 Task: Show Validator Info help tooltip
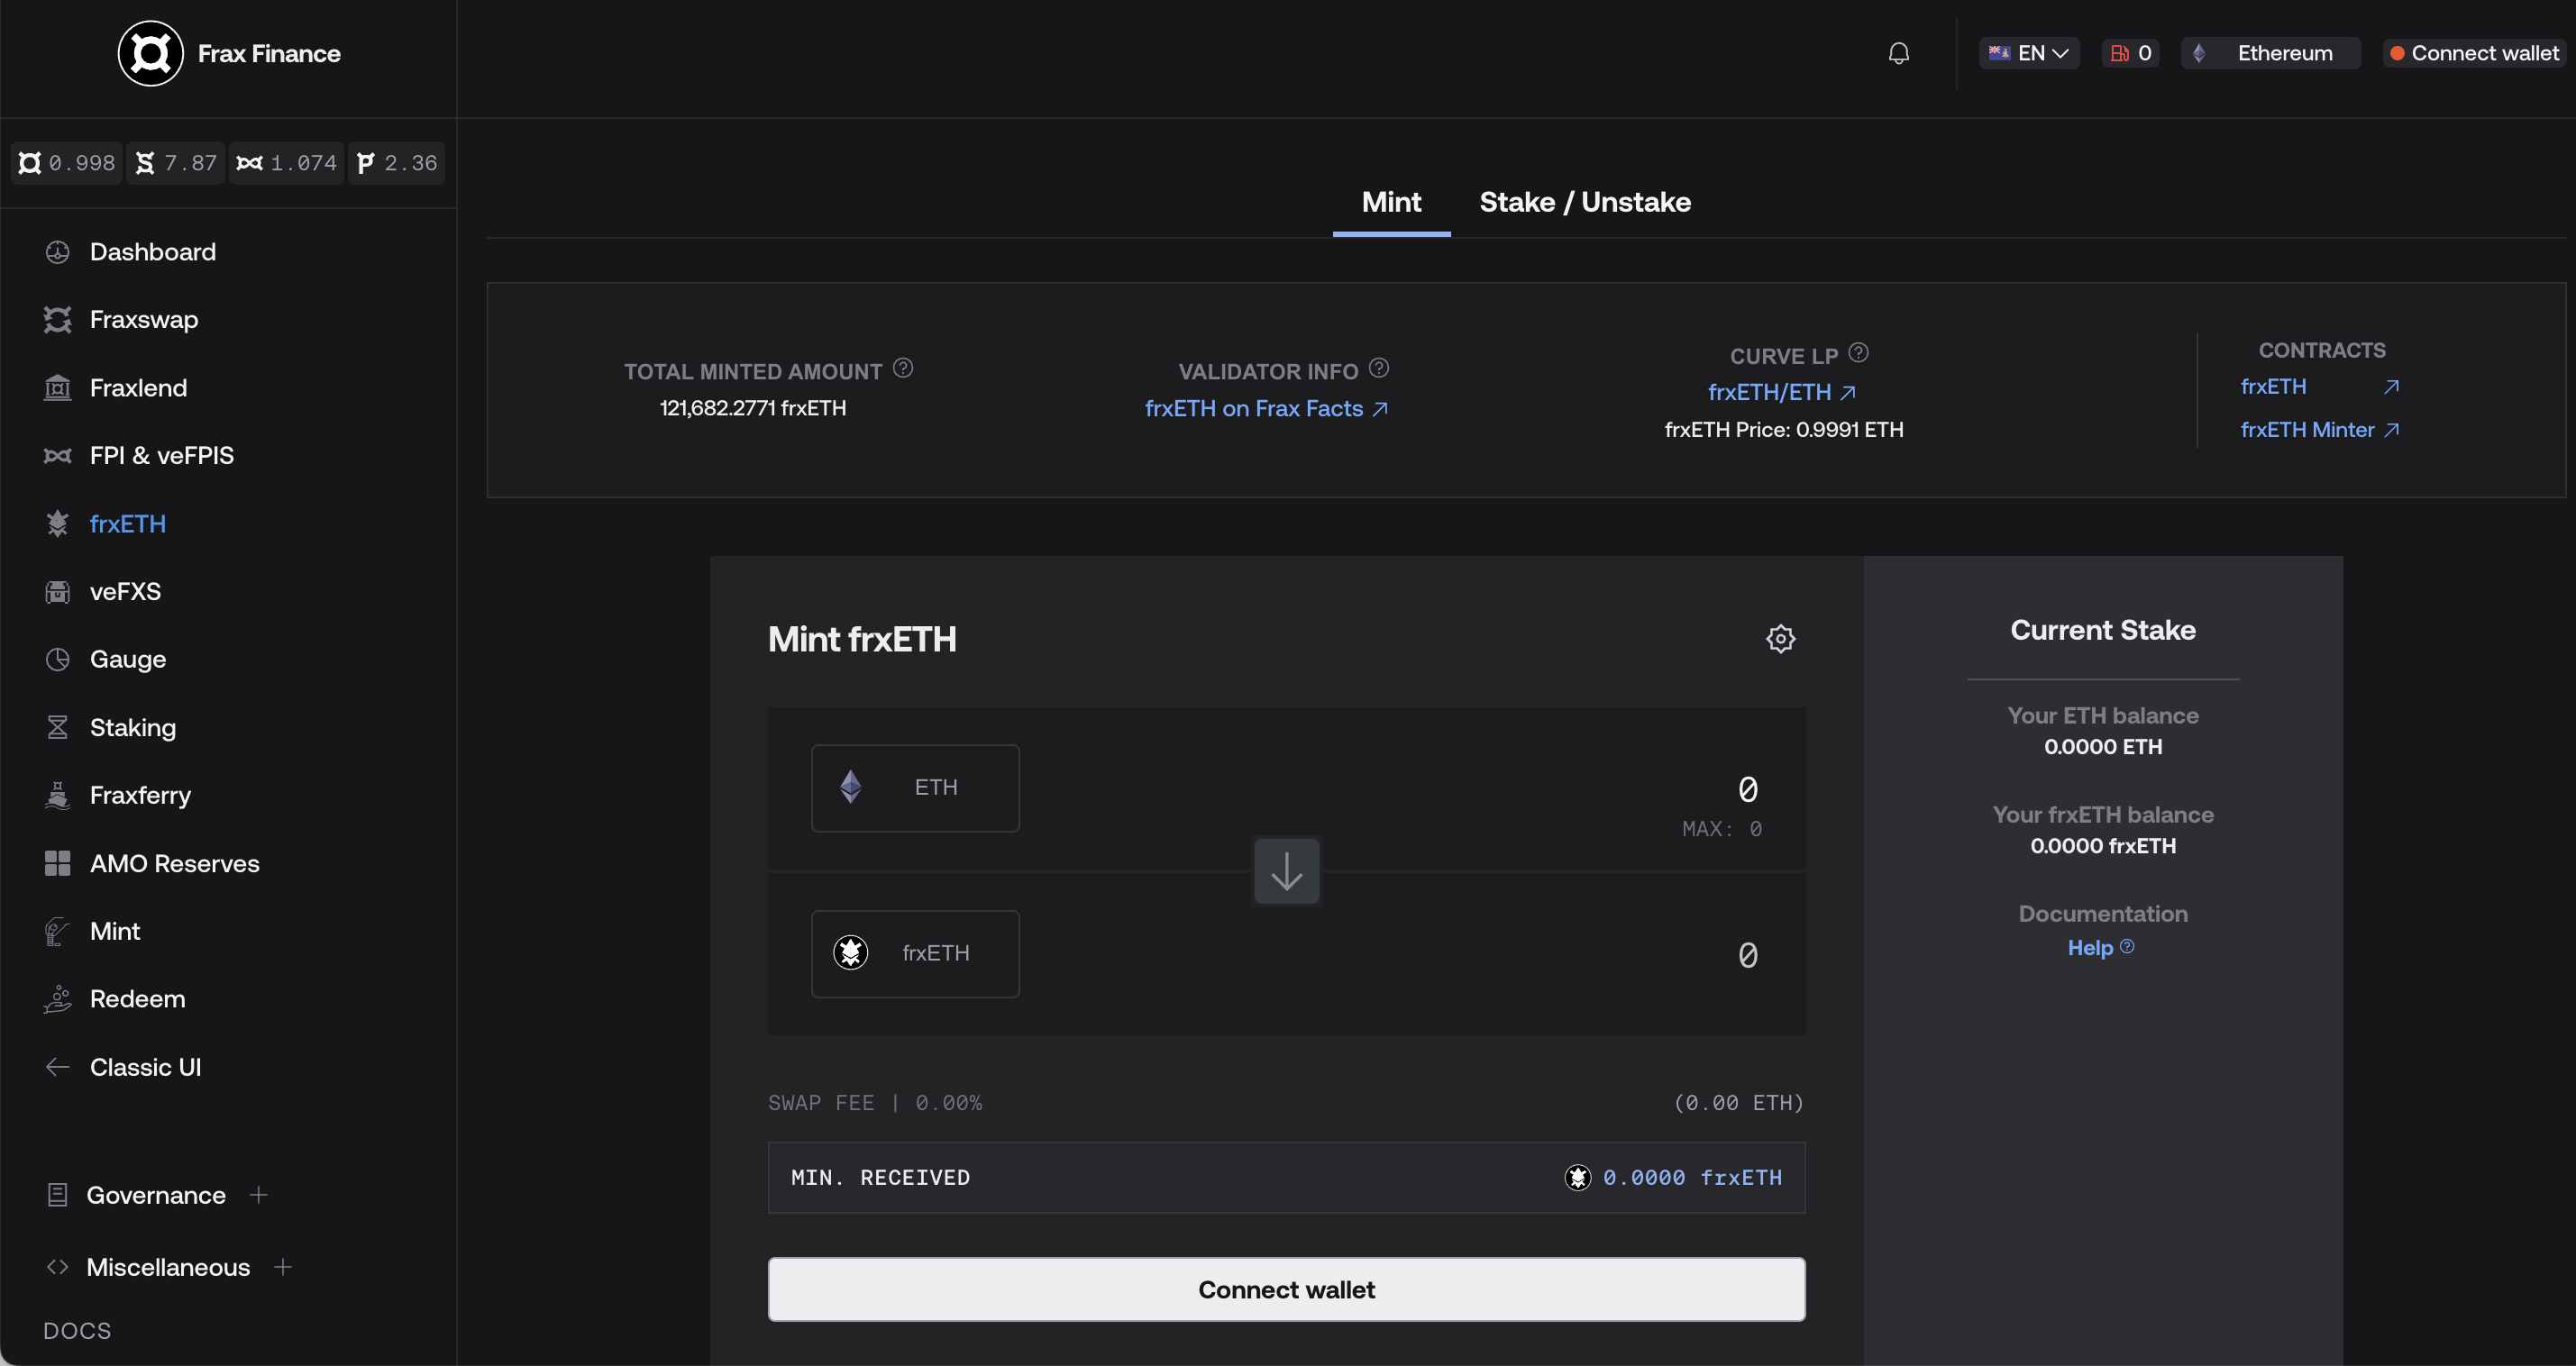(x=1379, y=369)
